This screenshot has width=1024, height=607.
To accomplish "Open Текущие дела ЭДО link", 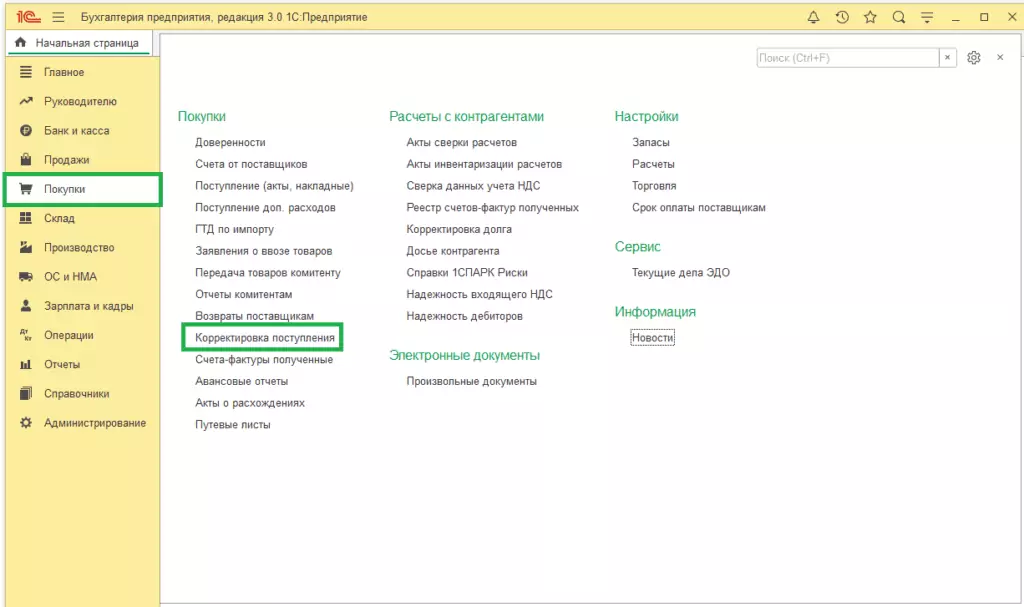I will pyautogui.click(x=680, y=273).
